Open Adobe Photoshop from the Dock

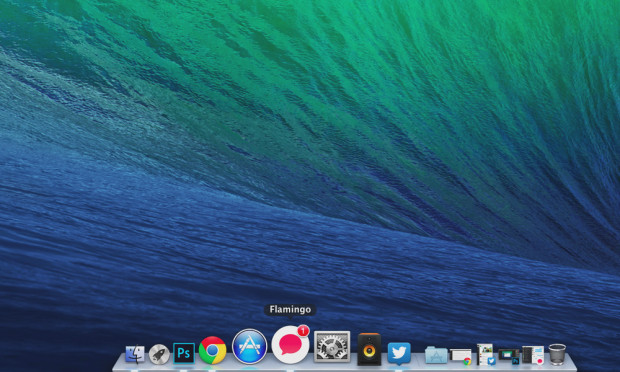184,353
